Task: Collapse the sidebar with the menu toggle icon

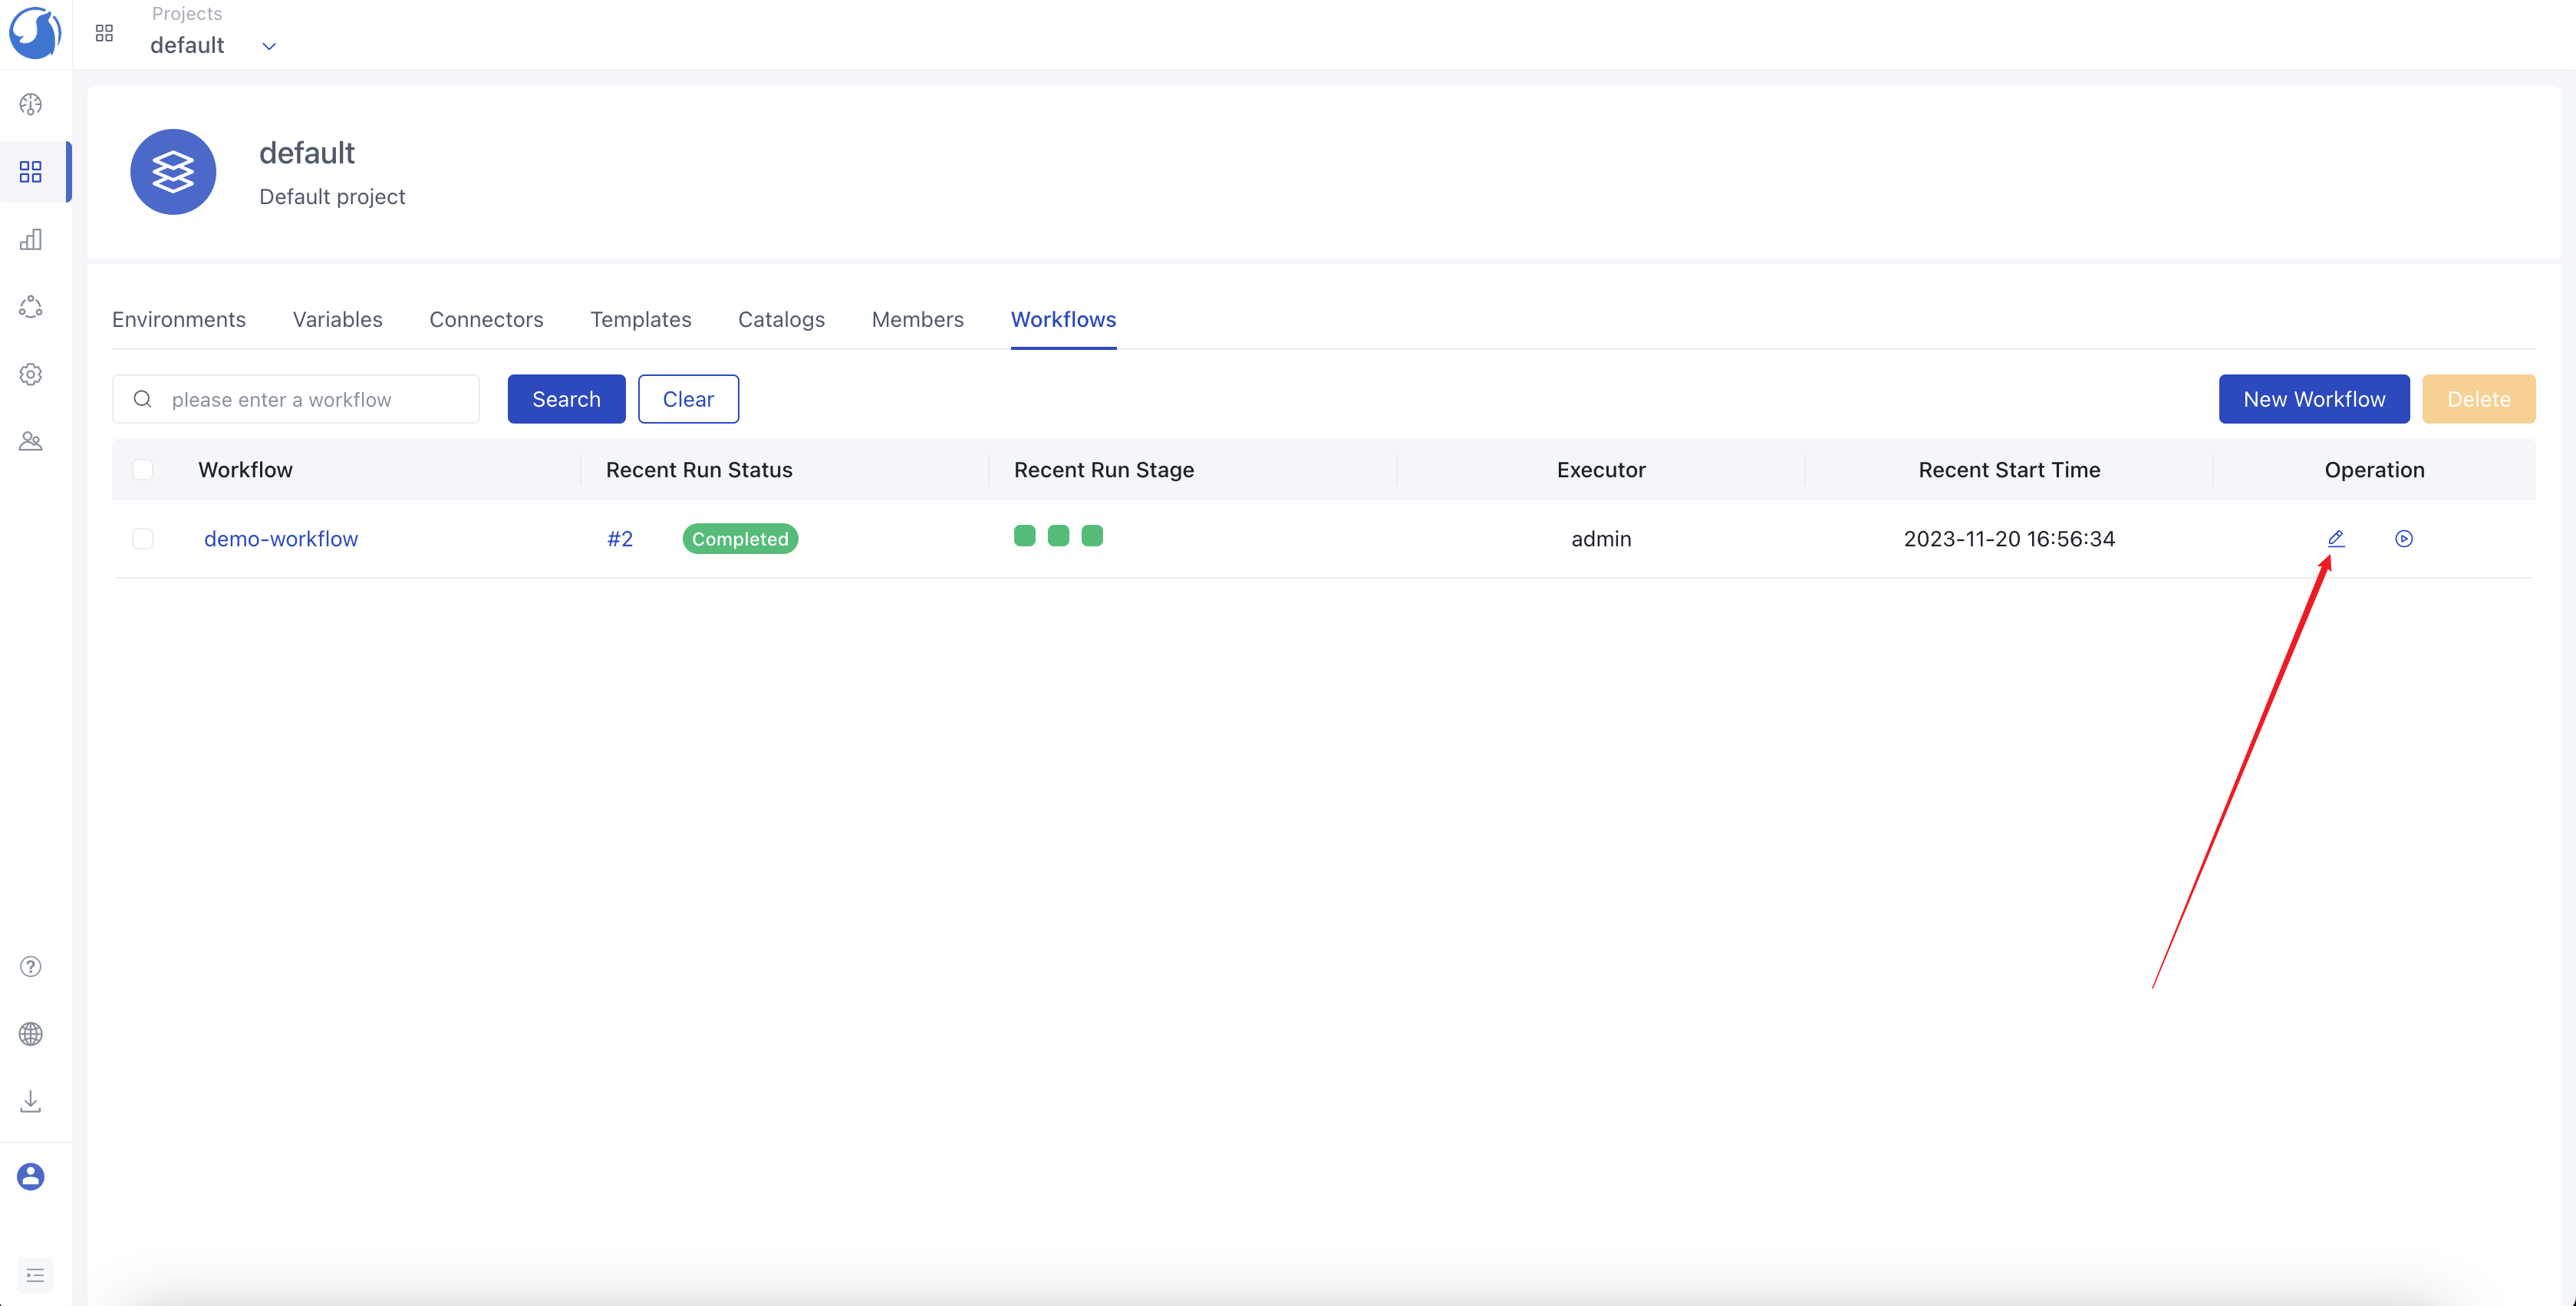Action: tap(35, 1275)
